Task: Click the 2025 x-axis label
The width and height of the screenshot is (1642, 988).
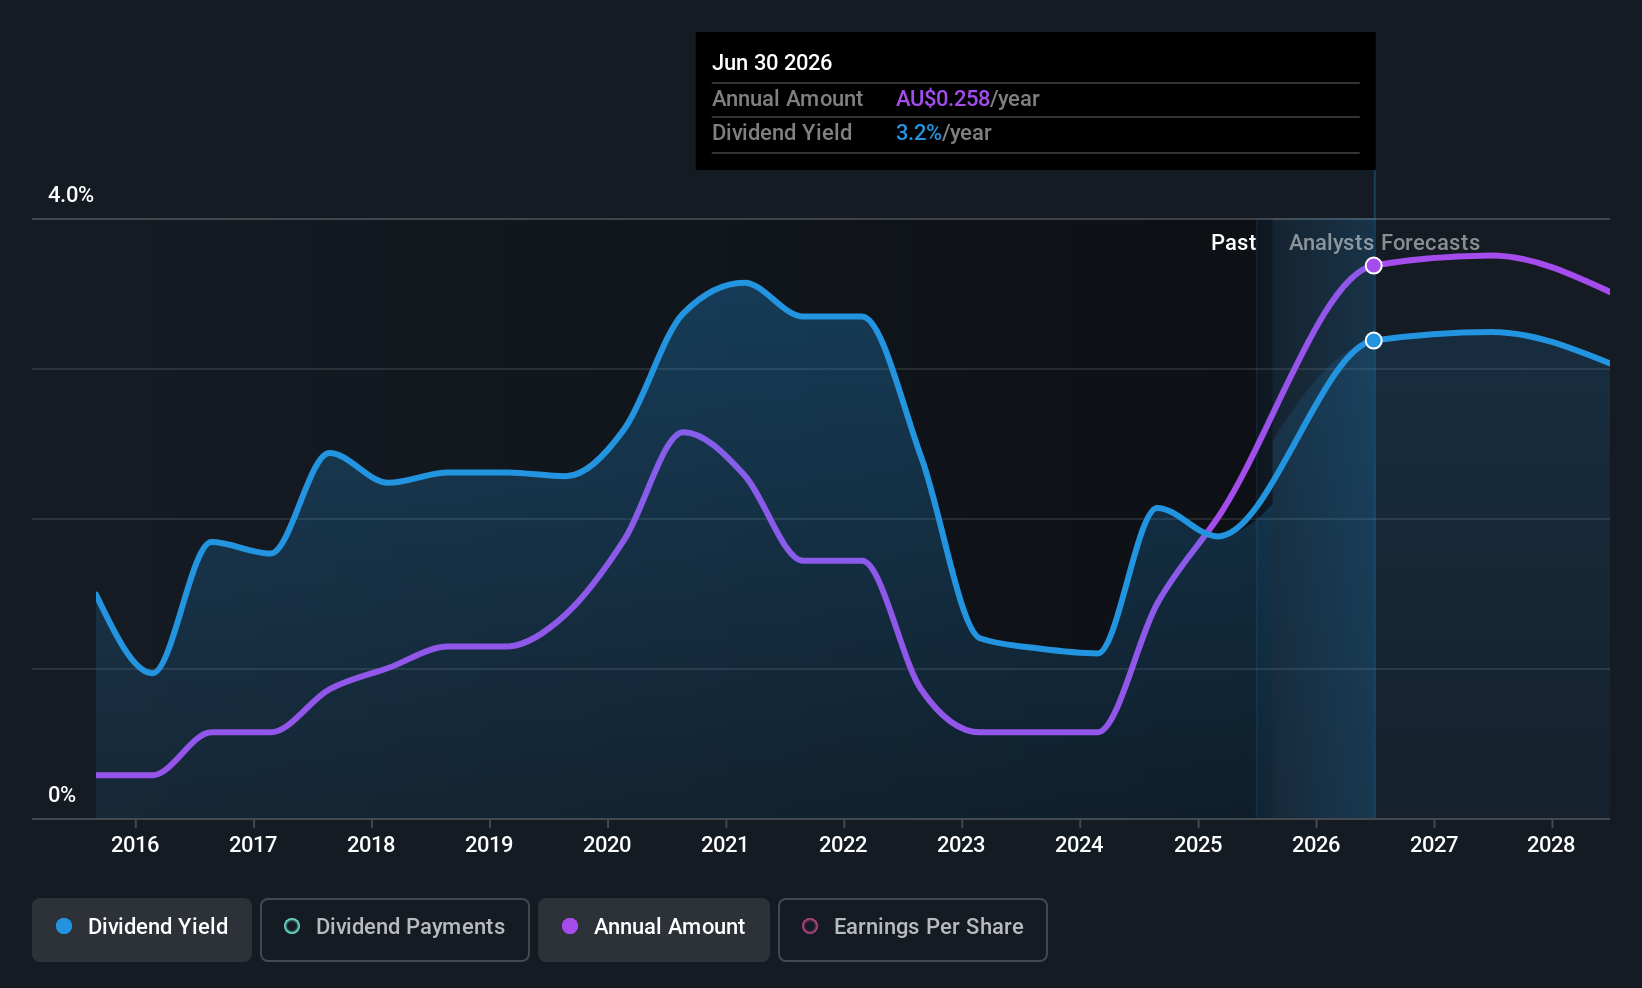Action: pos(1198,845)
